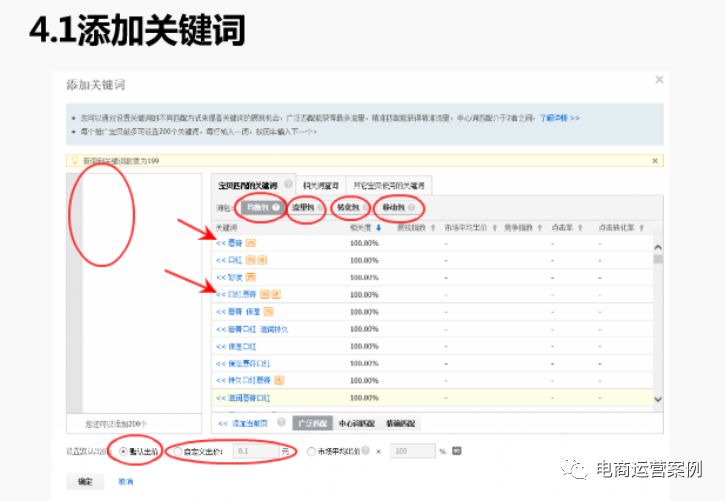The image size is (726, 501).
Task: Sort by the 点击率 column arrow
Action: [x=580, y=227]
